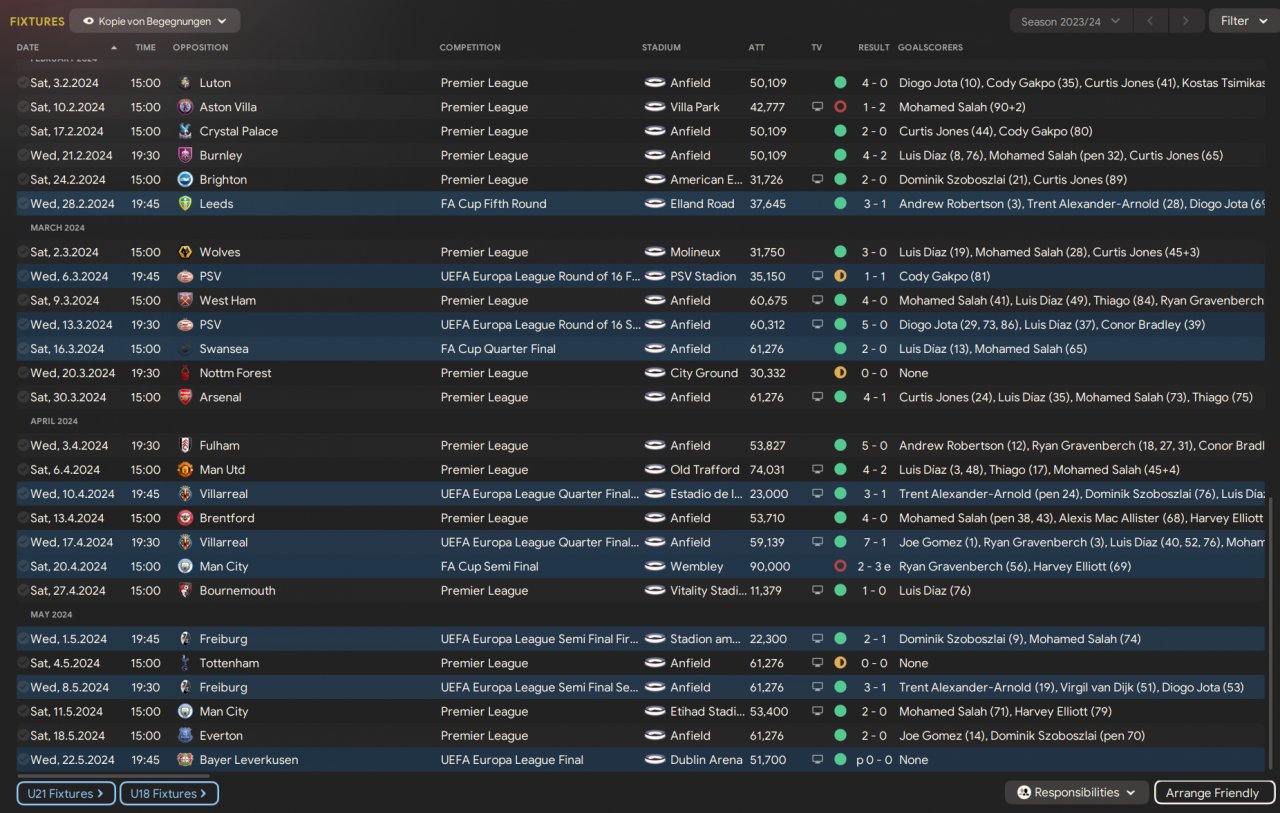Open the U18 Fixtures page
1280x813 pixels.
pos(169,794)
